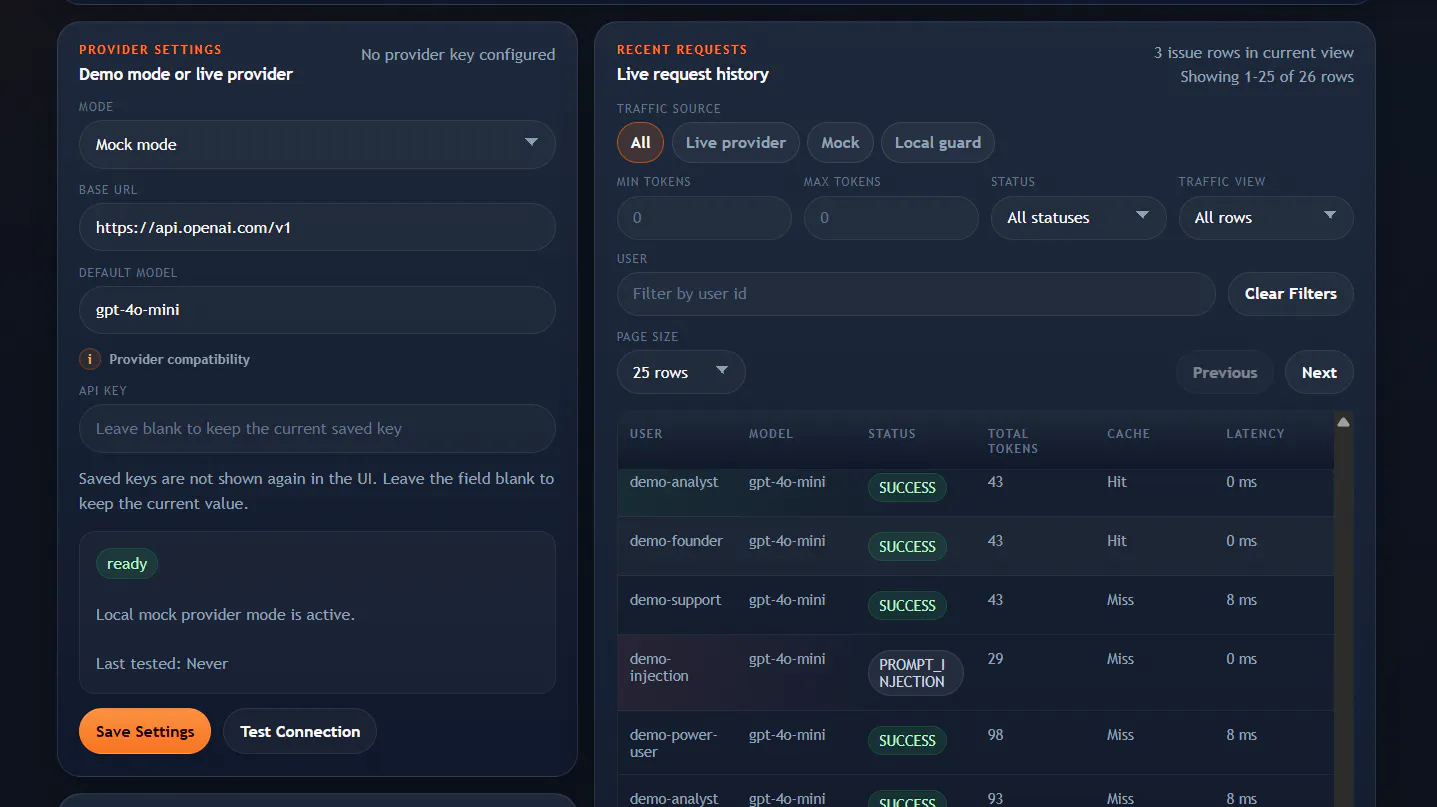Open the Traffic View All rows dropdown
The image size is (1437, 807).
click(1266, 217)
